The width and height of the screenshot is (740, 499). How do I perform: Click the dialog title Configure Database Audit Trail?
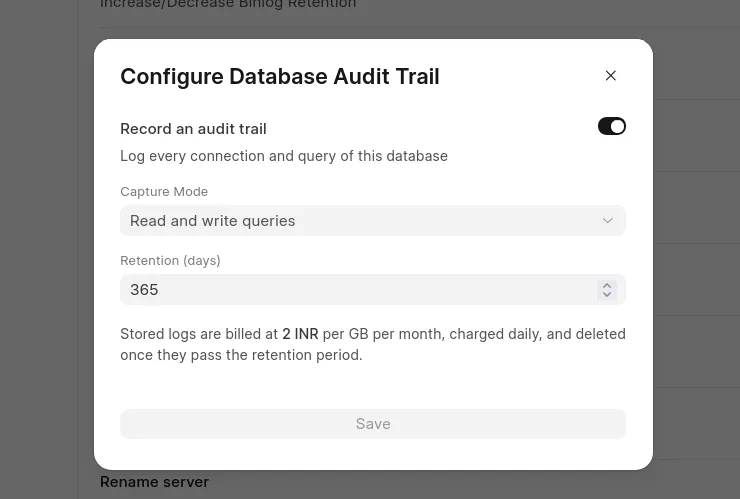coord(279,76)
